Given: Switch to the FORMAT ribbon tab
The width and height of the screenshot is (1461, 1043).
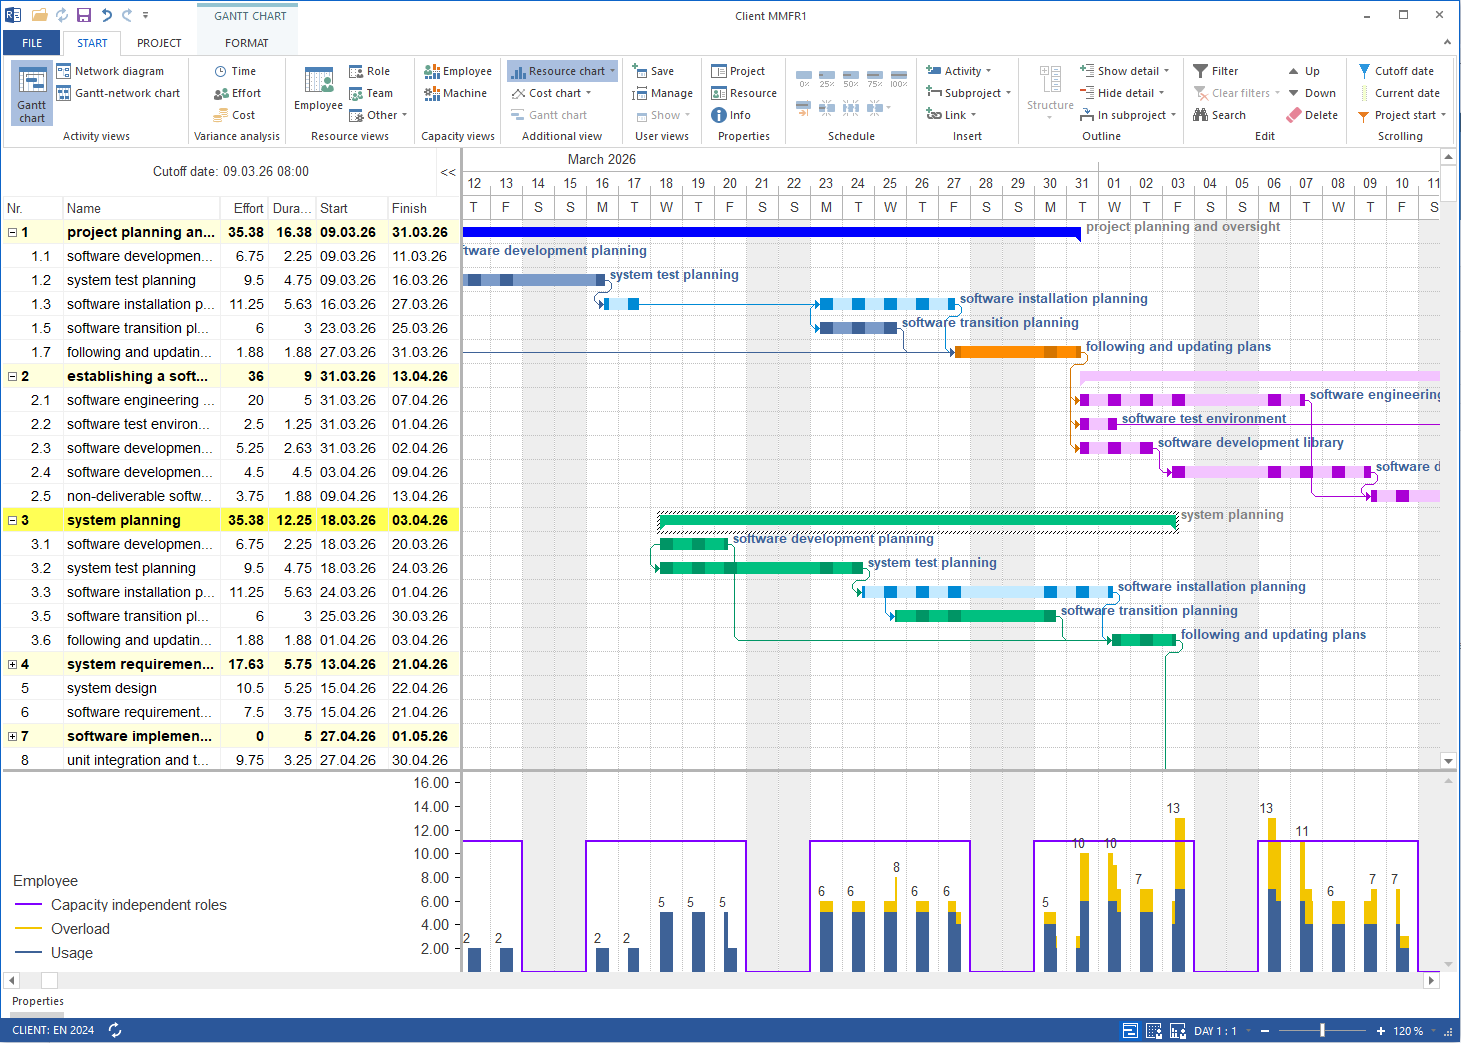Looking at the screenshot, I should (246, 43).
